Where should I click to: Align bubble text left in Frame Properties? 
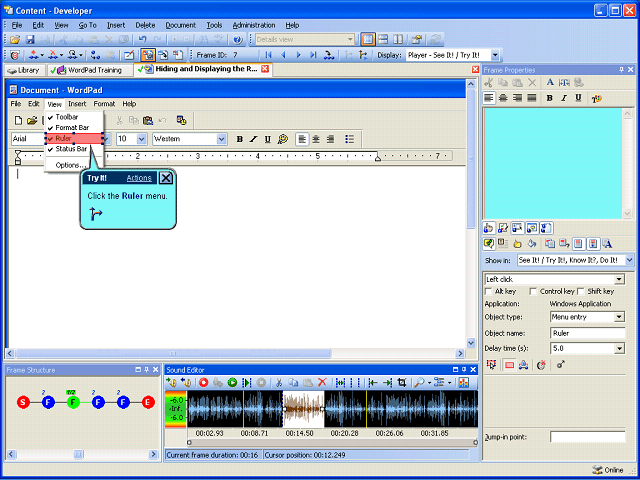(489, 98)
